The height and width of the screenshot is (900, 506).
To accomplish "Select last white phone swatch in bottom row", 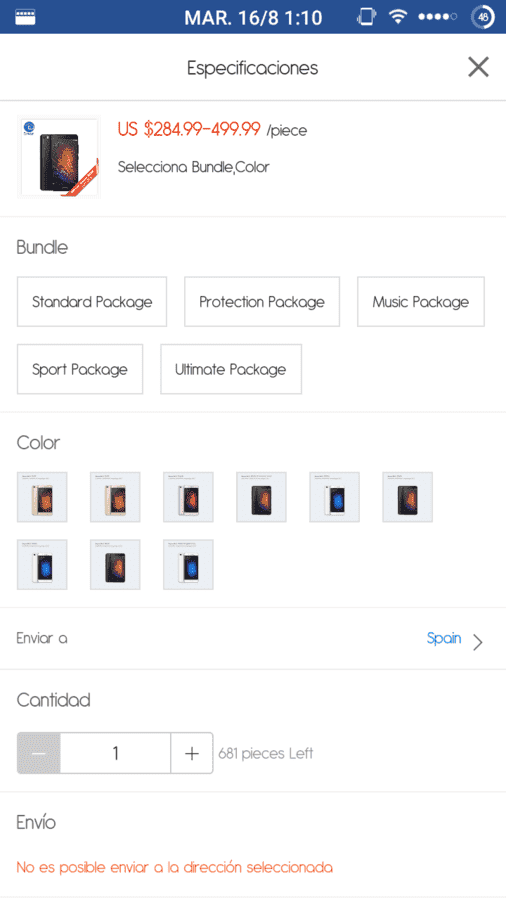I will tap(188, 564).
